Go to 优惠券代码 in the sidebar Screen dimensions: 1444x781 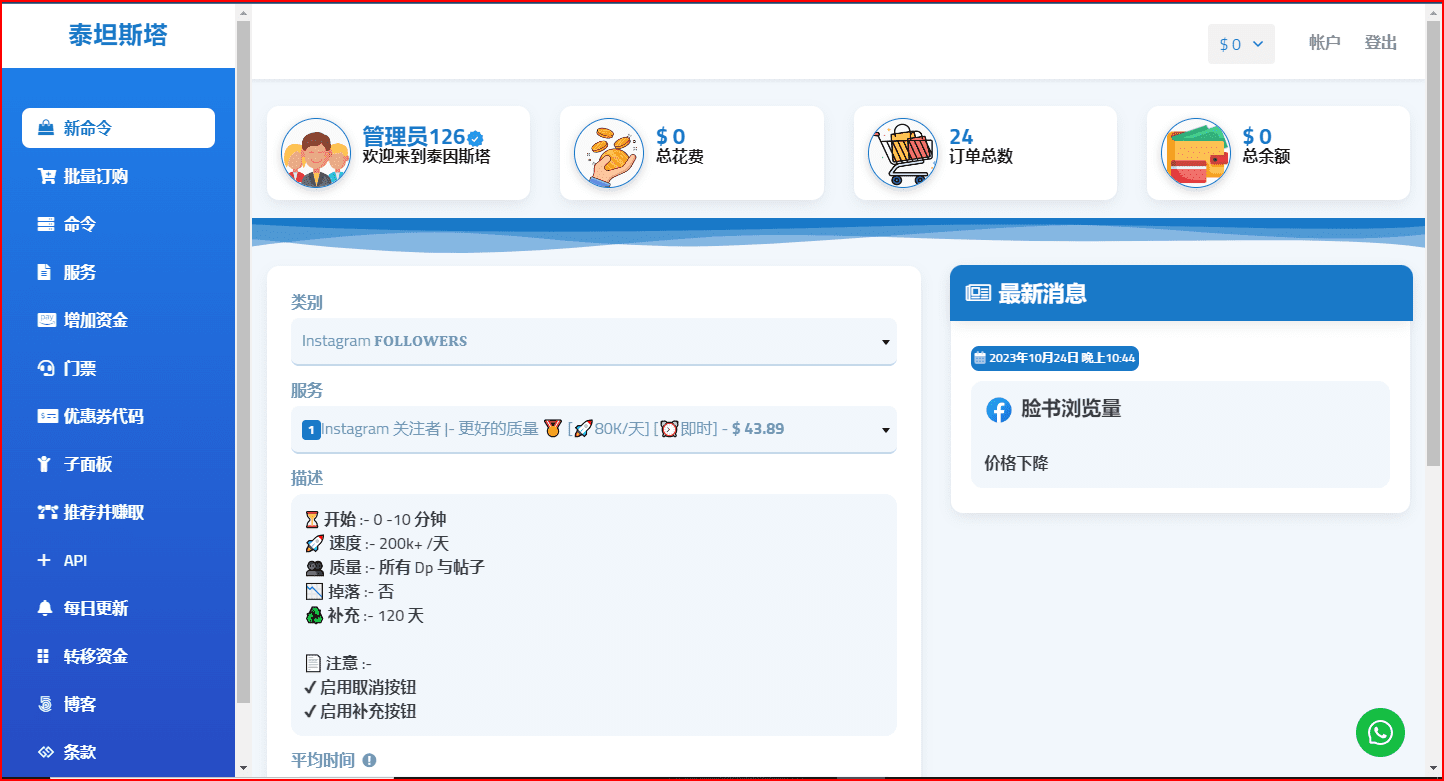(104, 416)
